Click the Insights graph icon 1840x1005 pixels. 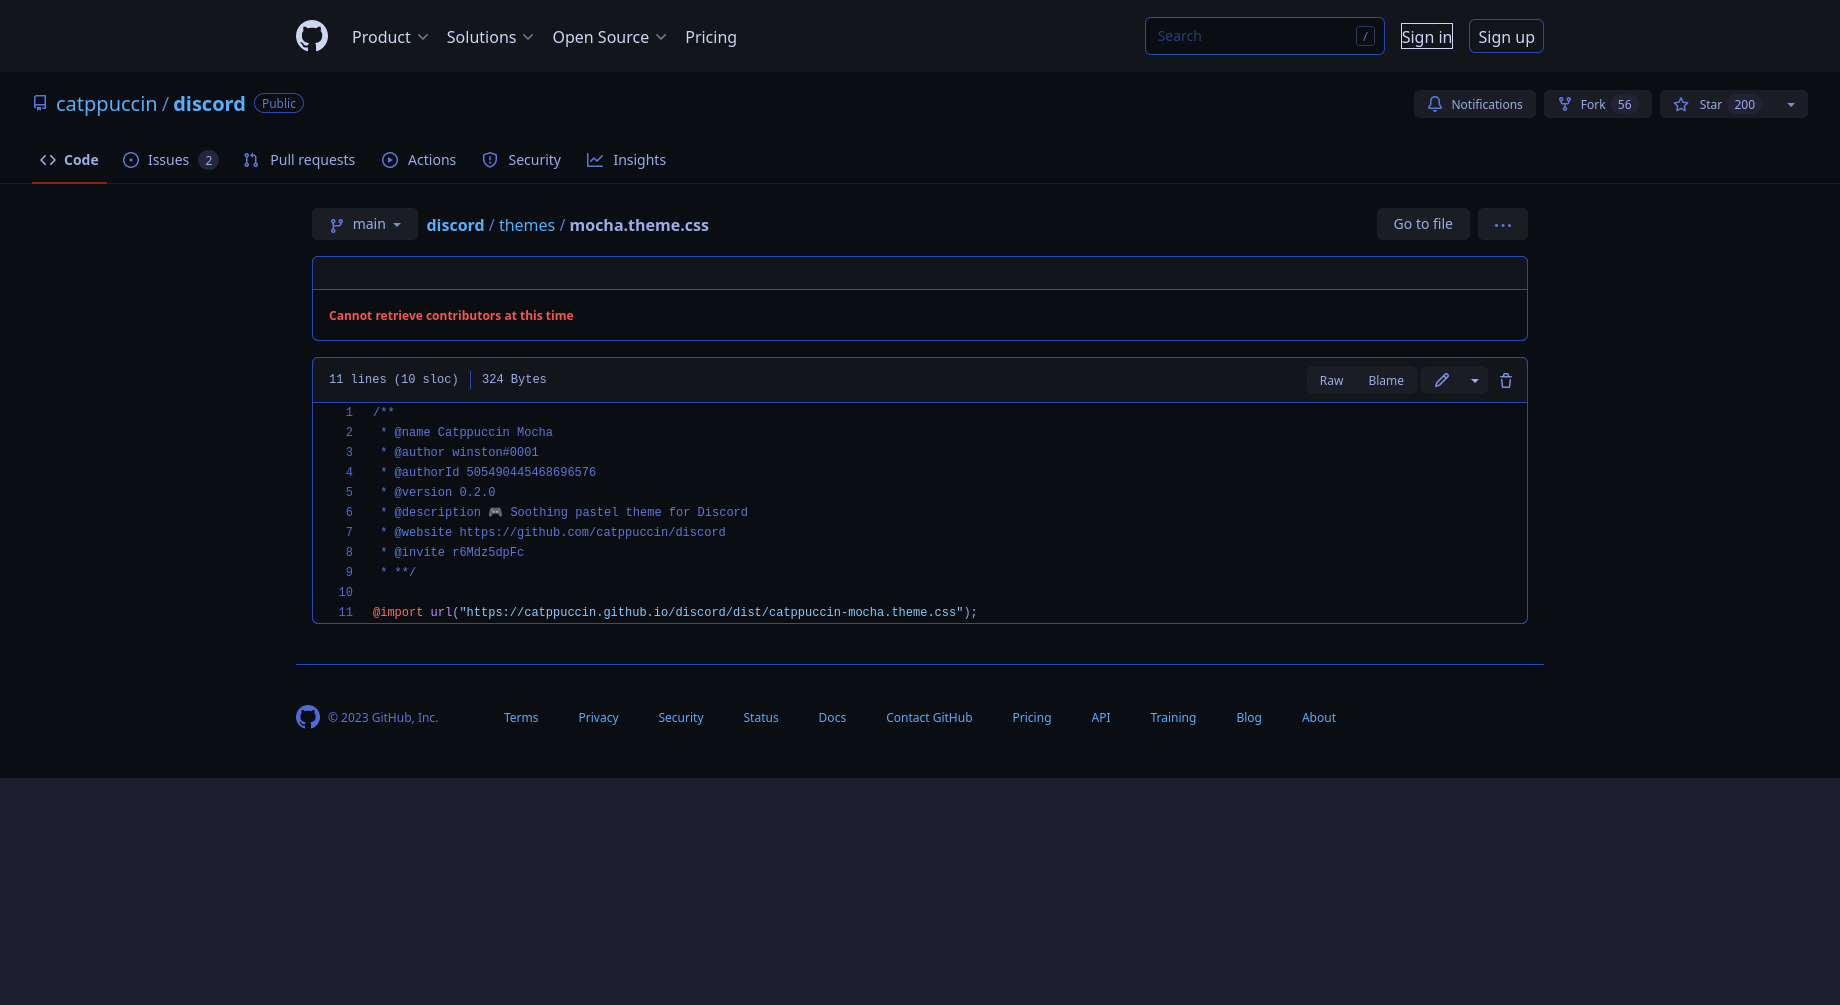pyautogui.click(x=595, y=160)
